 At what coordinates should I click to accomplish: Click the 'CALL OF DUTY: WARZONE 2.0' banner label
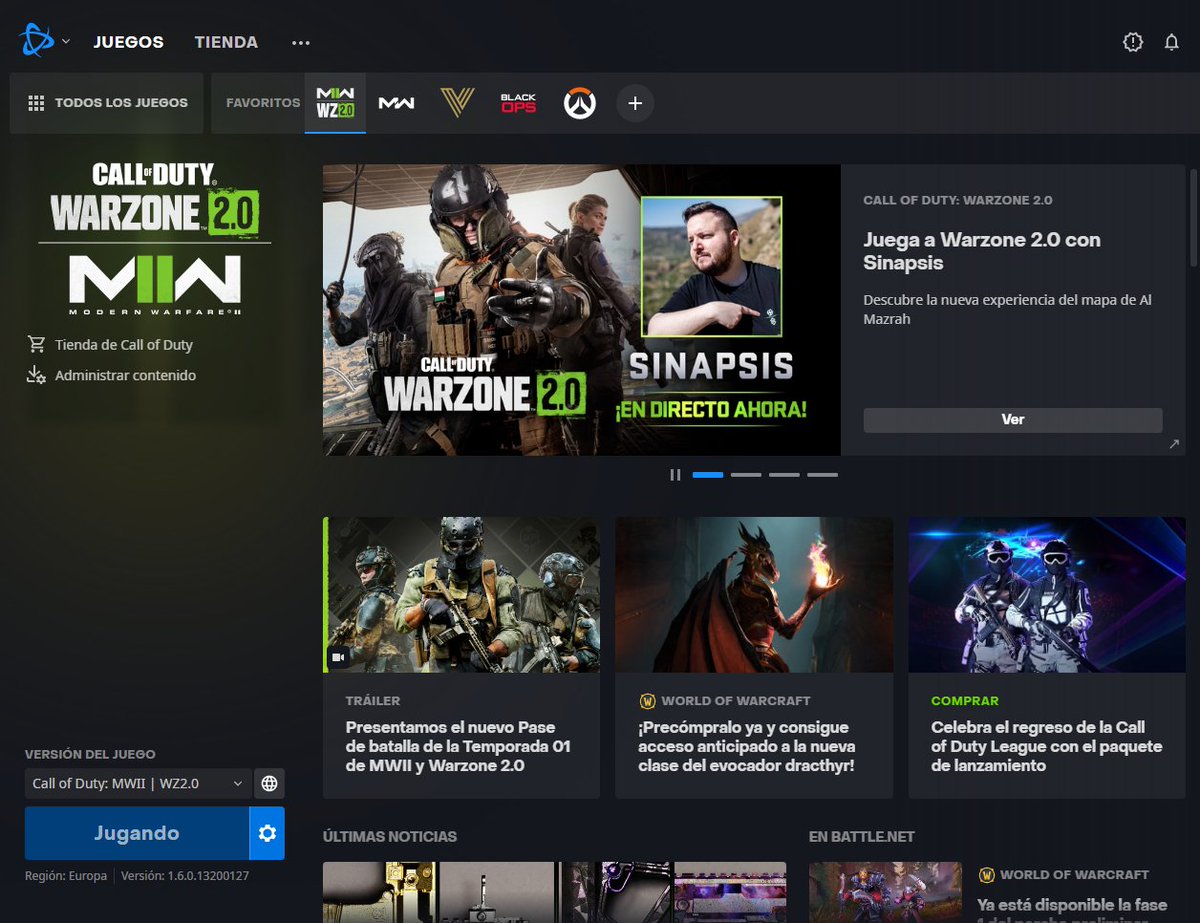(x=958, y=200)
